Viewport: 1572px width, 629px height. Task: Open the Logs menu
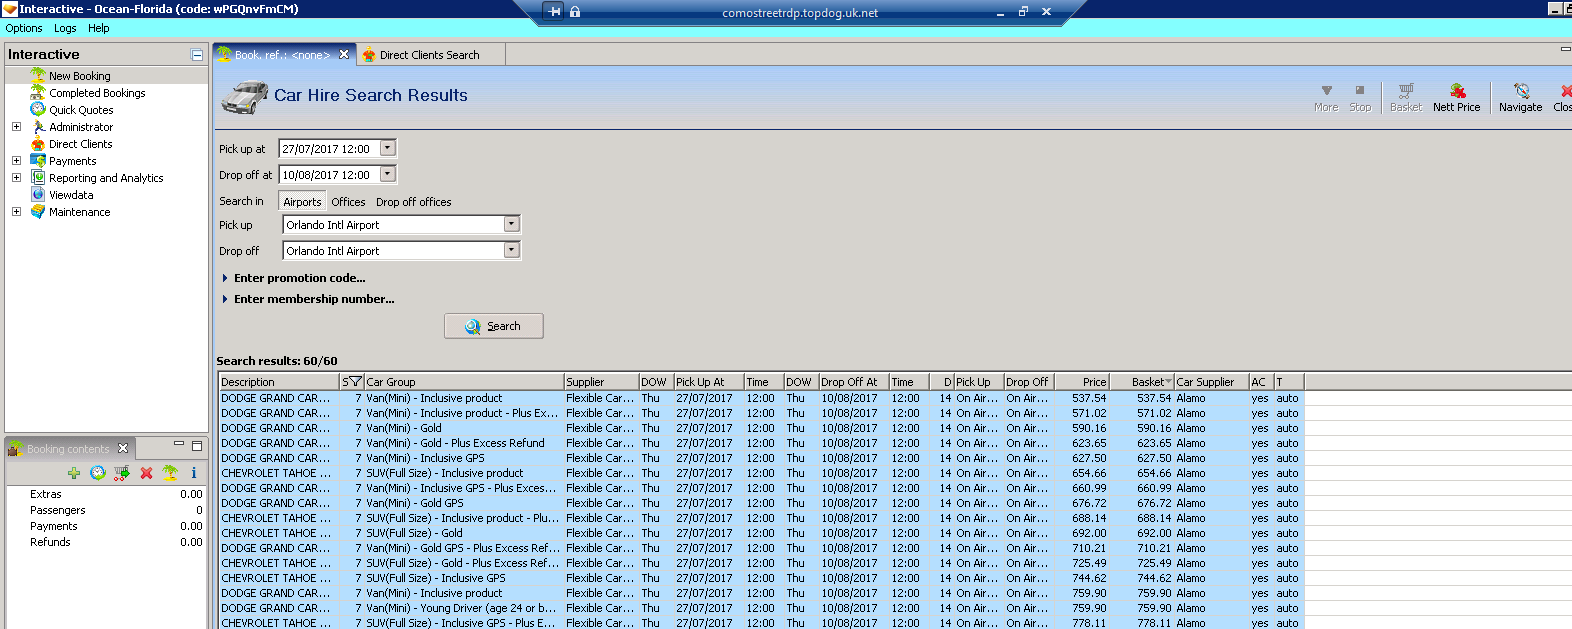(65, 28)
